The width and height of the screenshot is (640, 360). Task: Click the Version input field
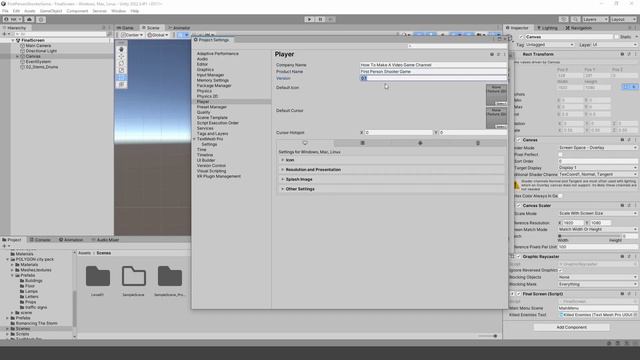click(x=433, y=78)
